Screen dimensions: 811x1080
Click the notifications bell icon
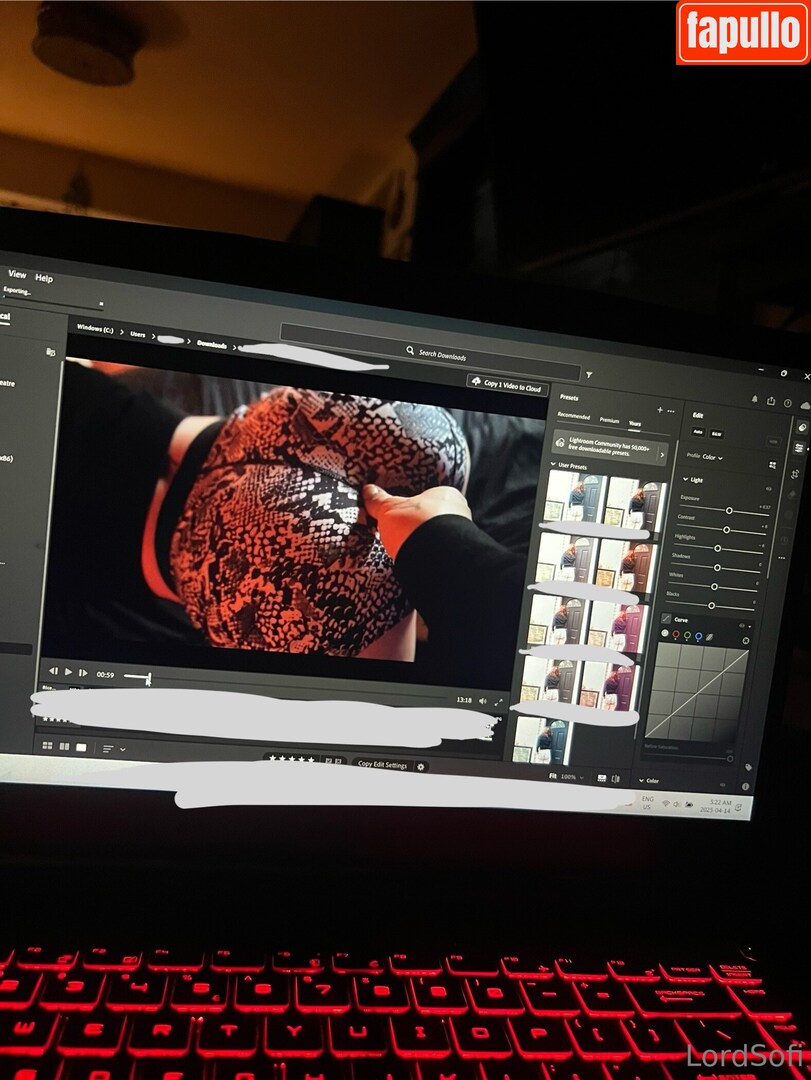(754, 399)
